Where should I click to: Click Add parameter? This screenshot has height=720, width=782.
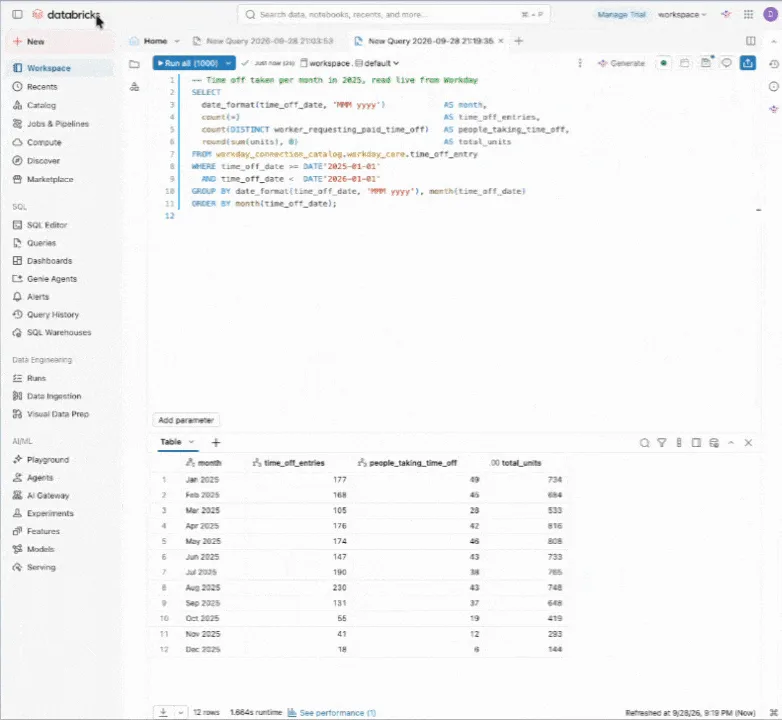coord(186,420)
